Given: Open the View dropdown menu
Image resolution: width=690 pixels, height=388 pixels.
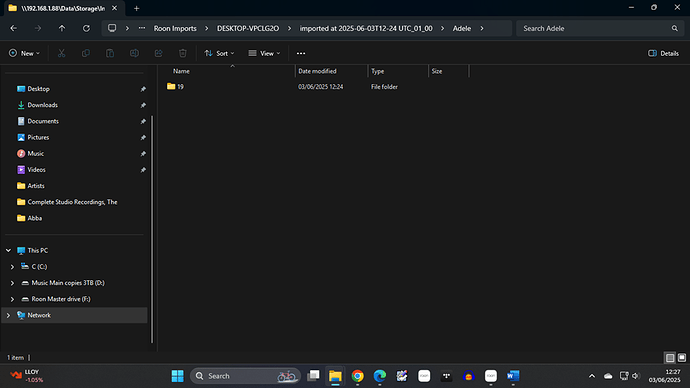Looking at the screenshot, I should tap(264, 53).
